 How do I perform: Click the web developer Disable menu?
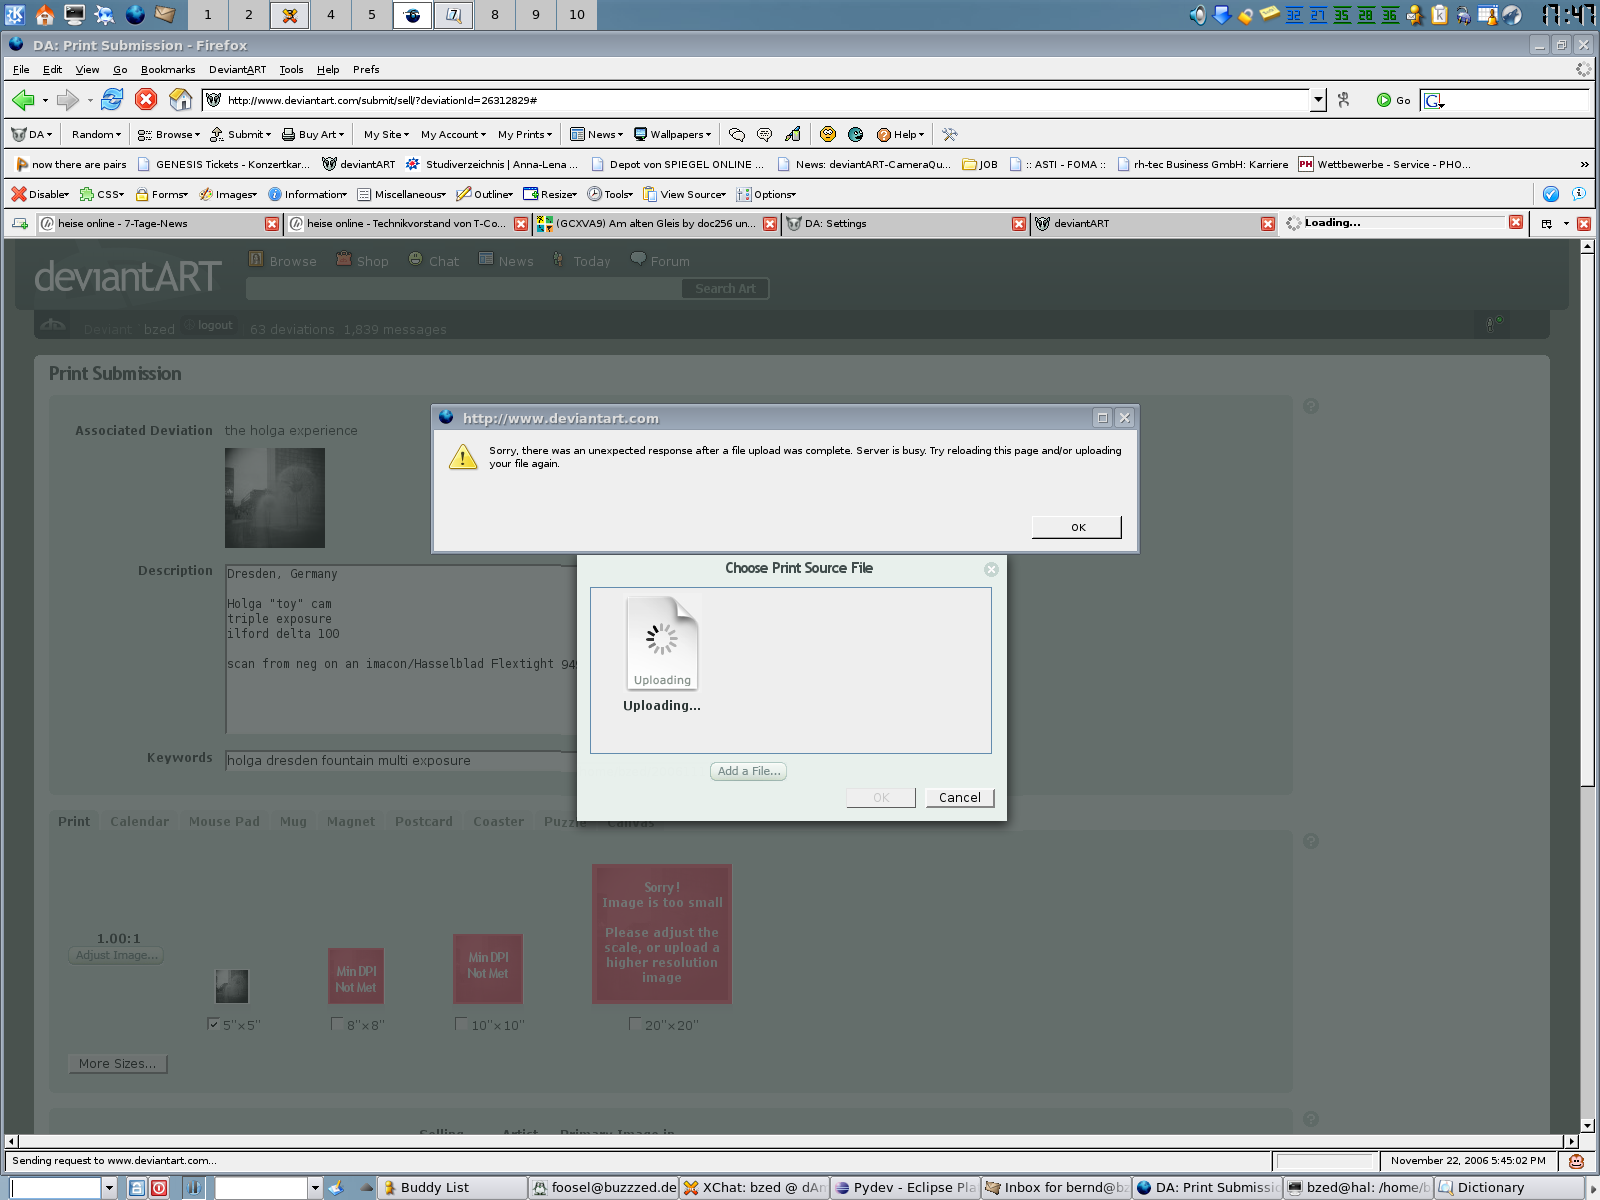(40, 194)
